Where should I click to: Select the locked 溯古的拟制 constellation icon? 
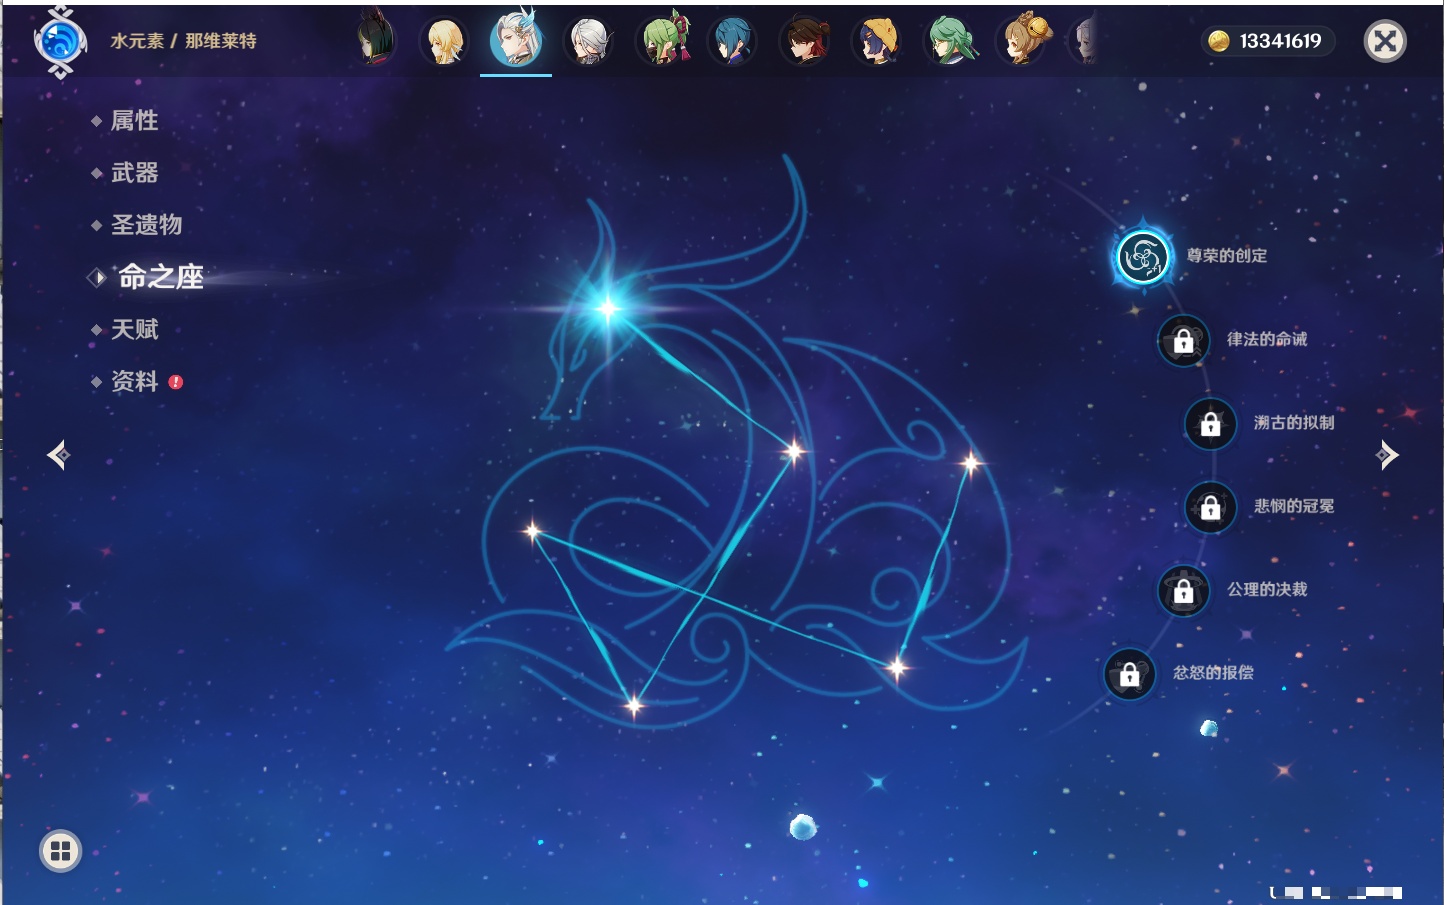point(1210,424)
